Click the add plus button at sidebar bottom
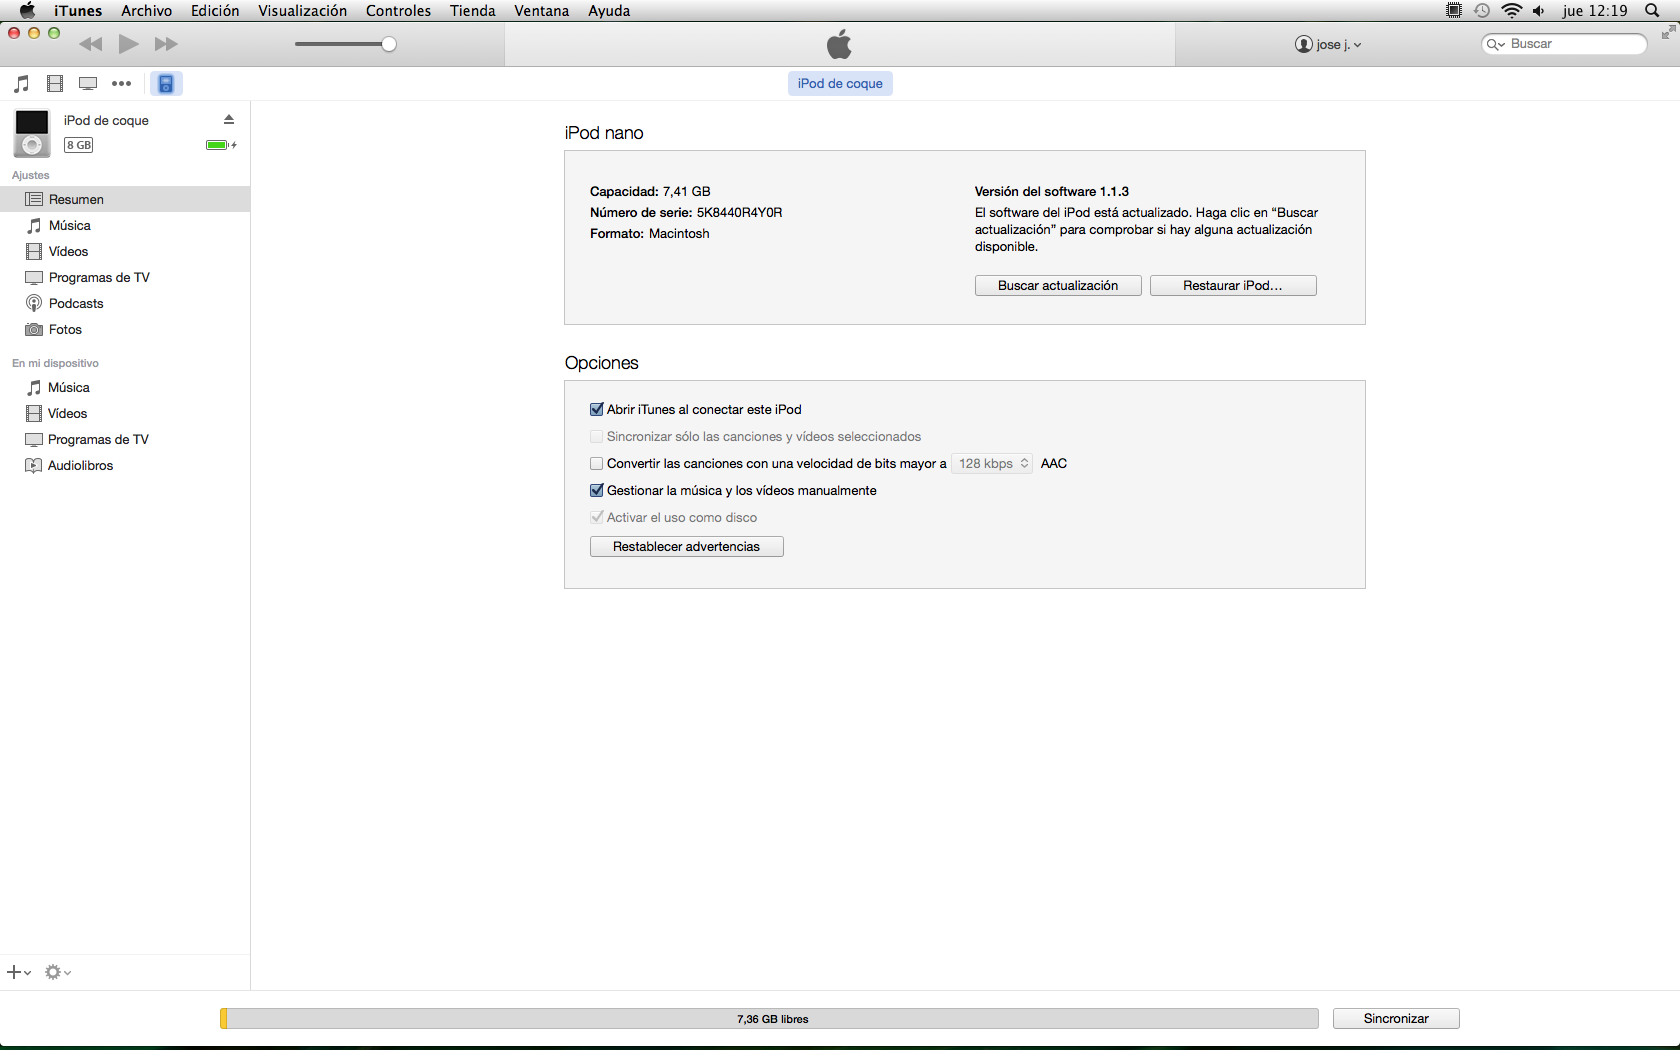The width and height of the screenshot is (1680, 1050). 19,972
